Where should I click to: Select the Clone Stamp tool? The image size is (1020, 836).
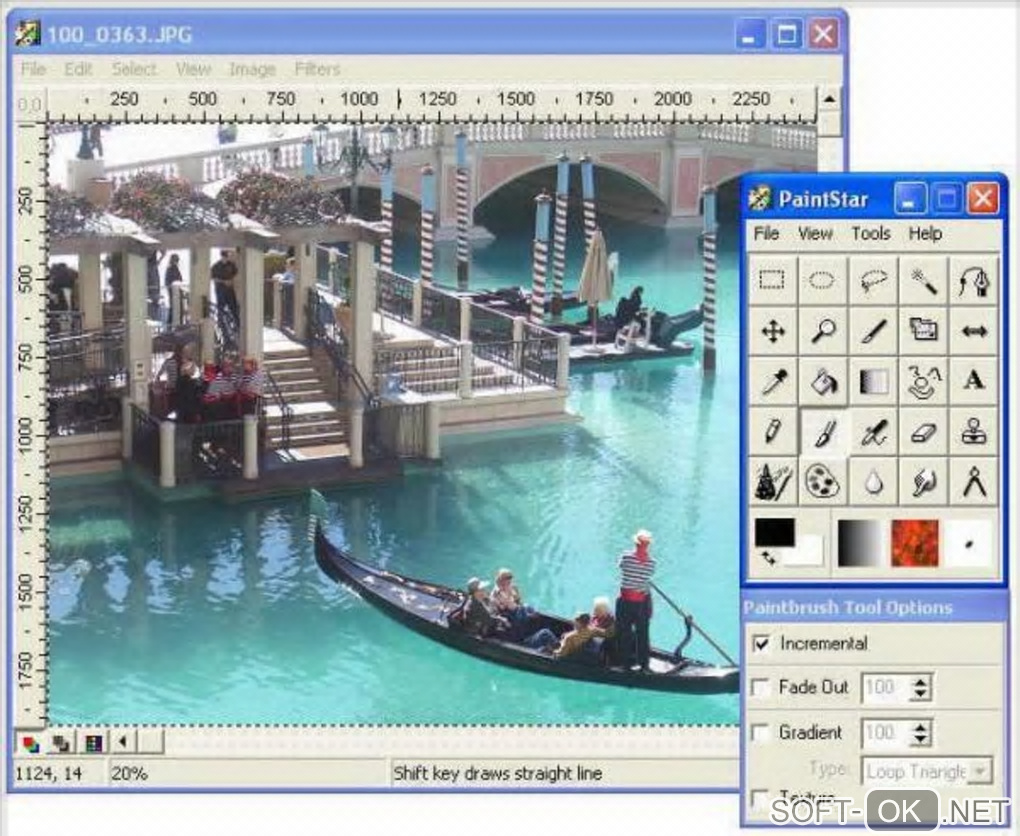click(x=973, y=431)
